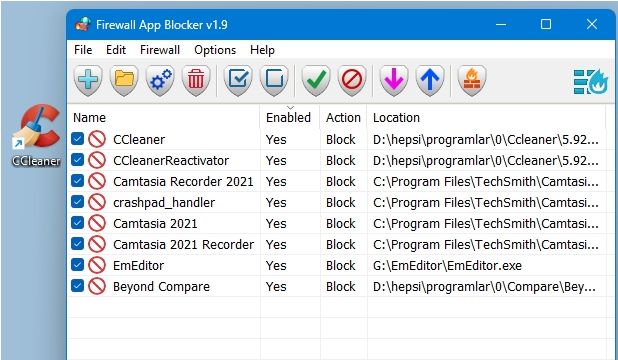Open the Firewall menu

tap(160, 50)
